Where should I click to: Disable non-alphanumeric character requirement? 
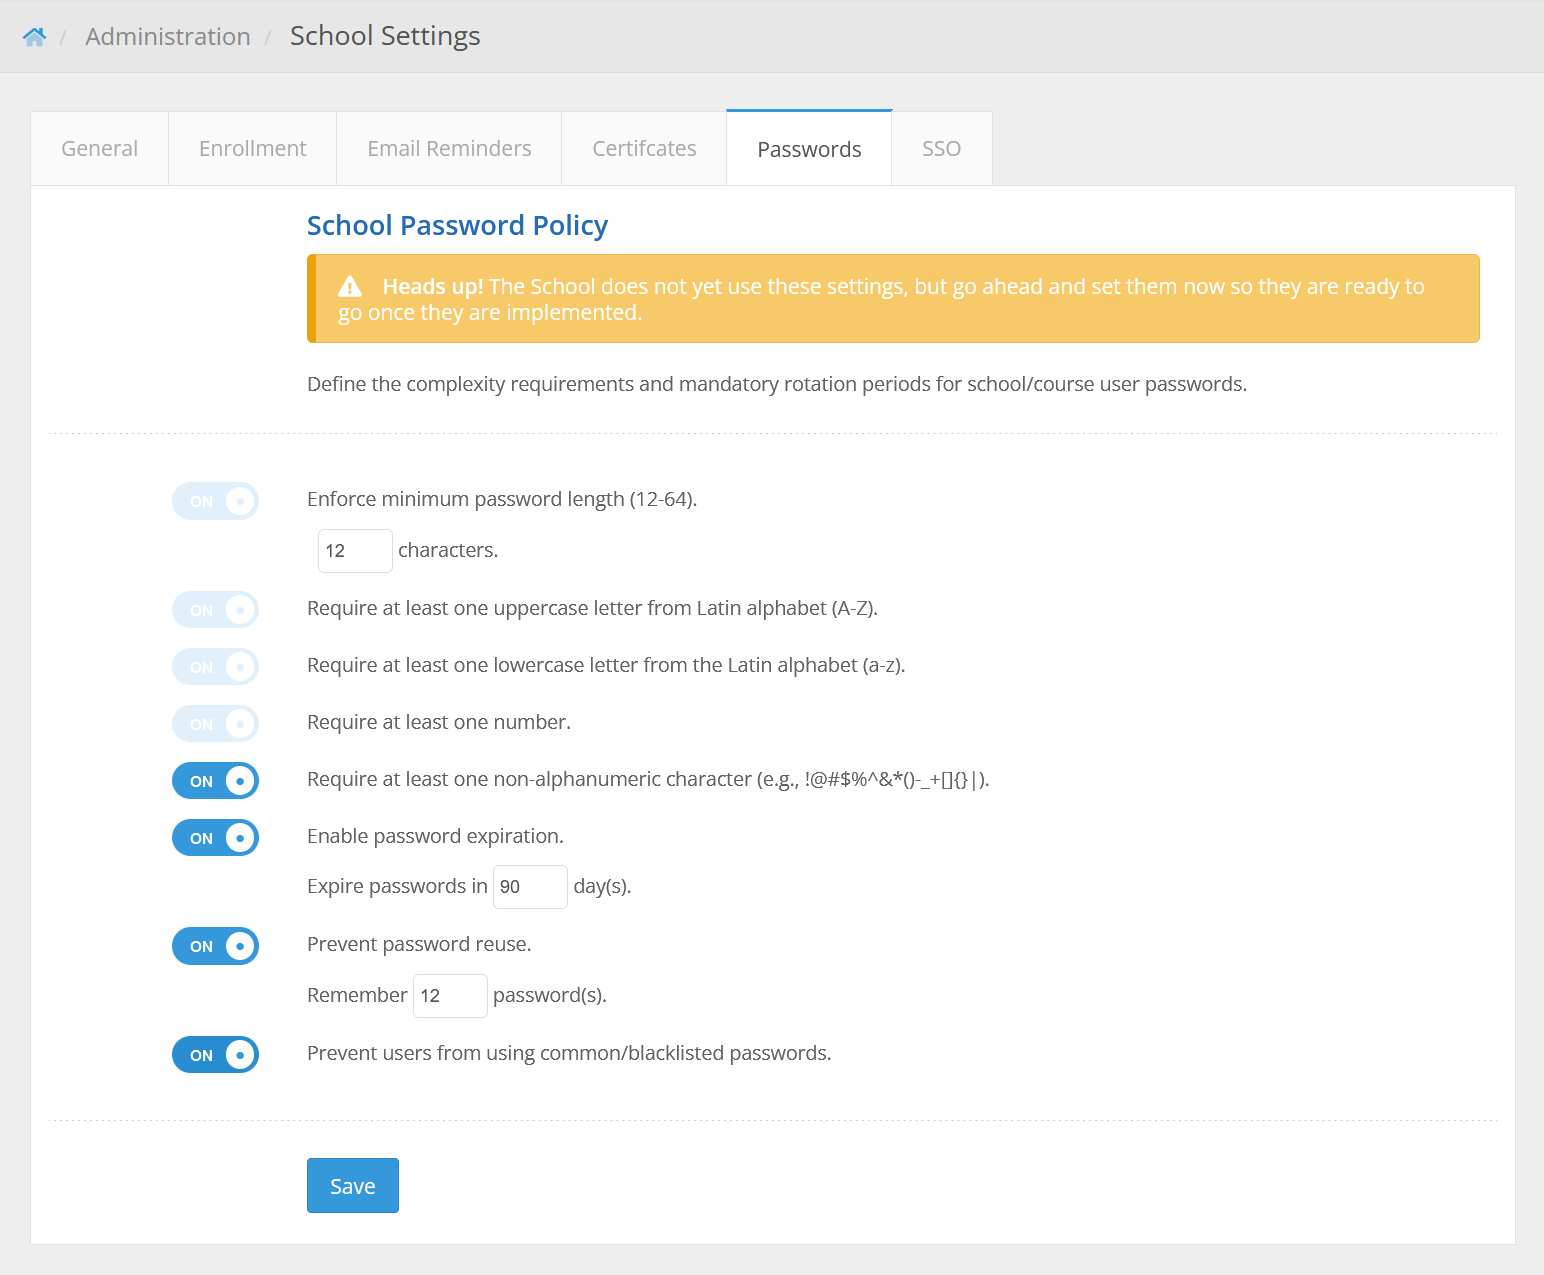(x=215, y=781)
